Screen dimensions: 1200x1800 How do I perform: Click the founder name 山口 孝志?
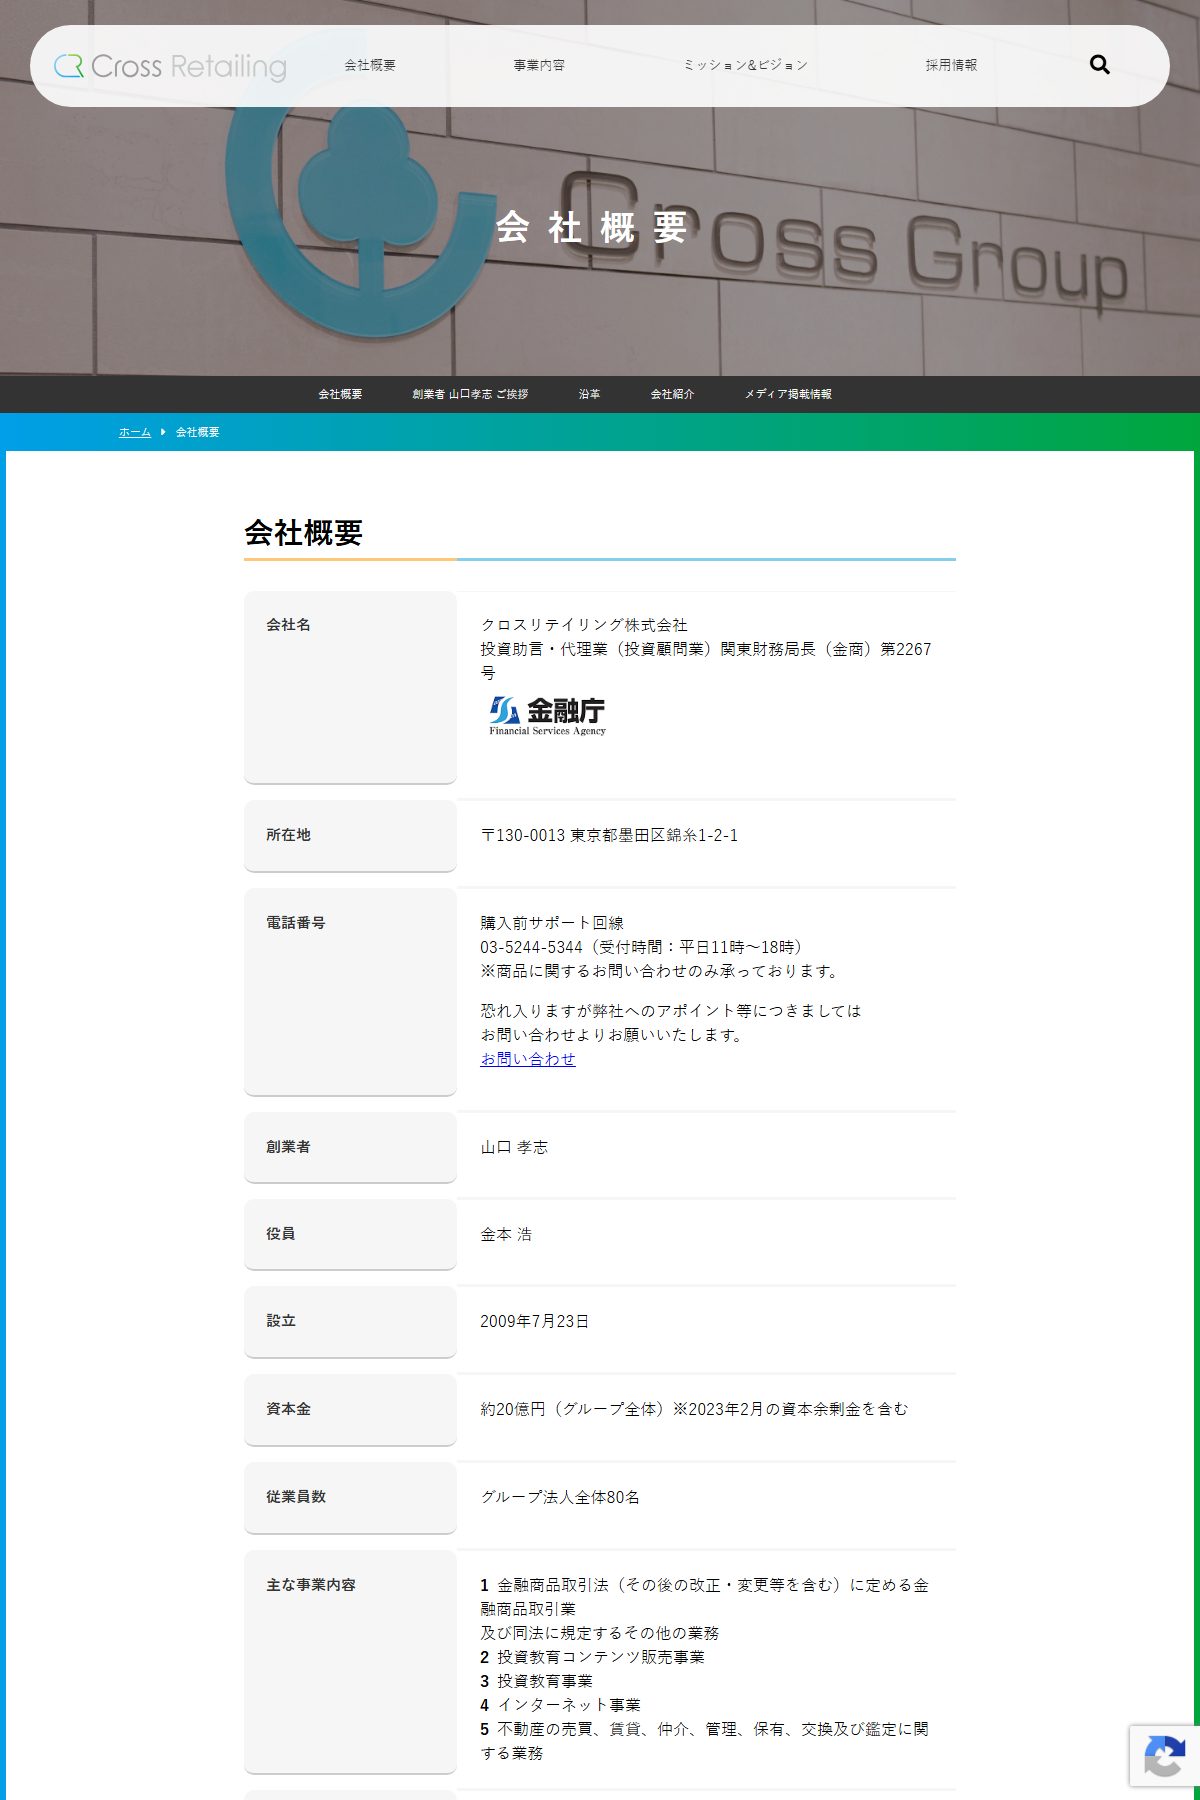(x=514, y=1147)
